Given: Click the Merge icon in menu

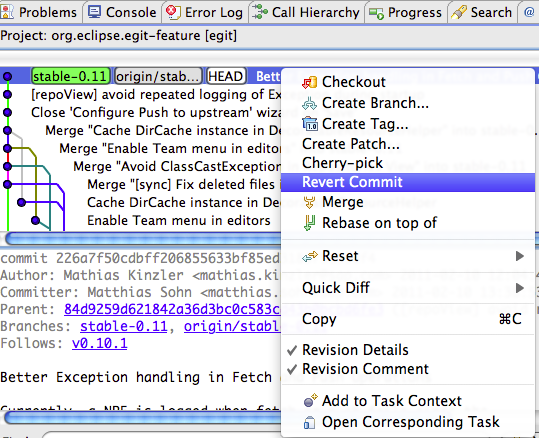Looking at the screenshot, I should click(x=309, y=202).
